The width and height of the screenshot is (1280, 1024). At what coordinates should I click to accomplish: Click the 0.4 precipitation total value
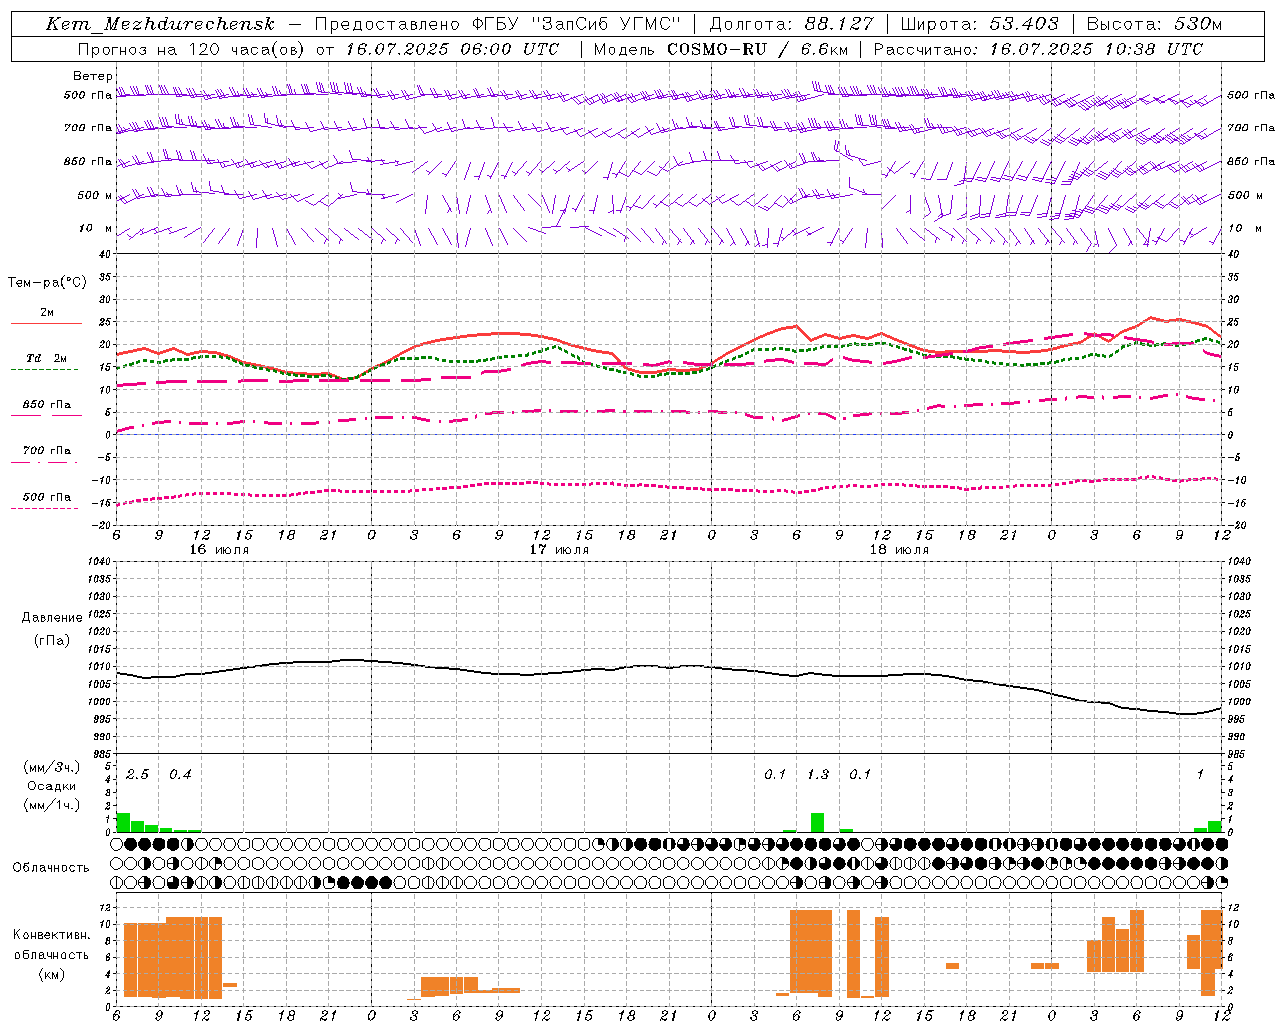[180, 774]
